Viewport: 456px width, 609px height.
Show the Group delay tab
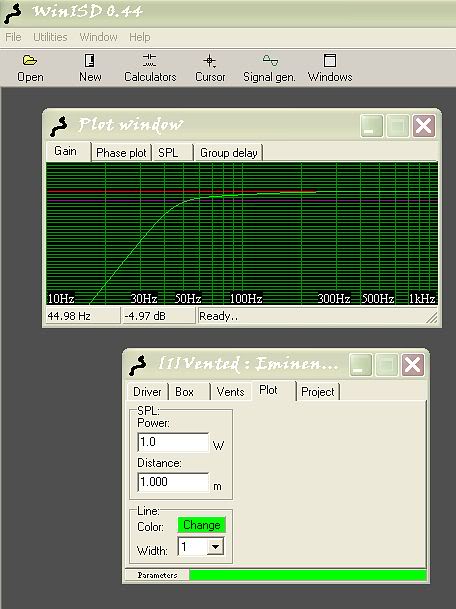pyautogui.click(x=229, y=153)
